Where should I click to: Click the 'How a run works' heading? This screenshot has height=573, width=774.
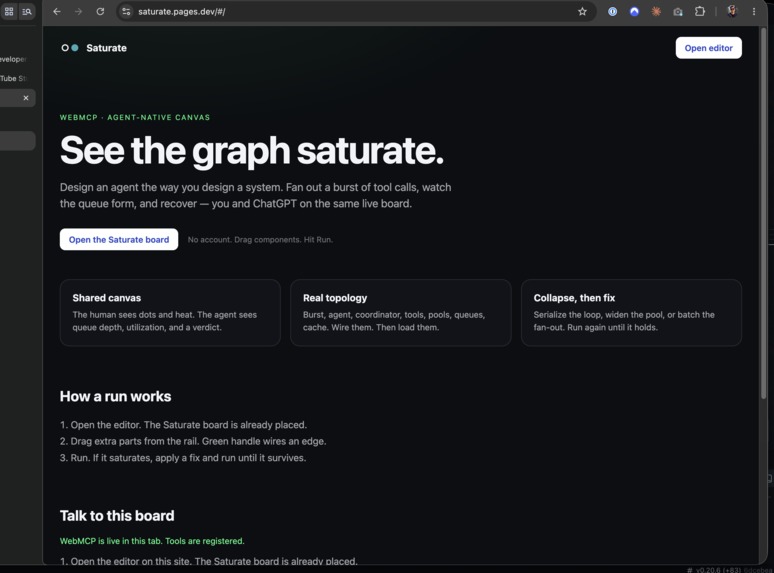click(116, 396)
